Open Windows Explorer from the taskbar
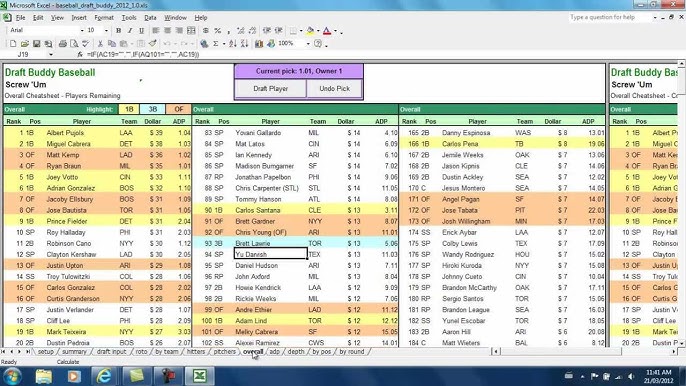 (44, 376)
